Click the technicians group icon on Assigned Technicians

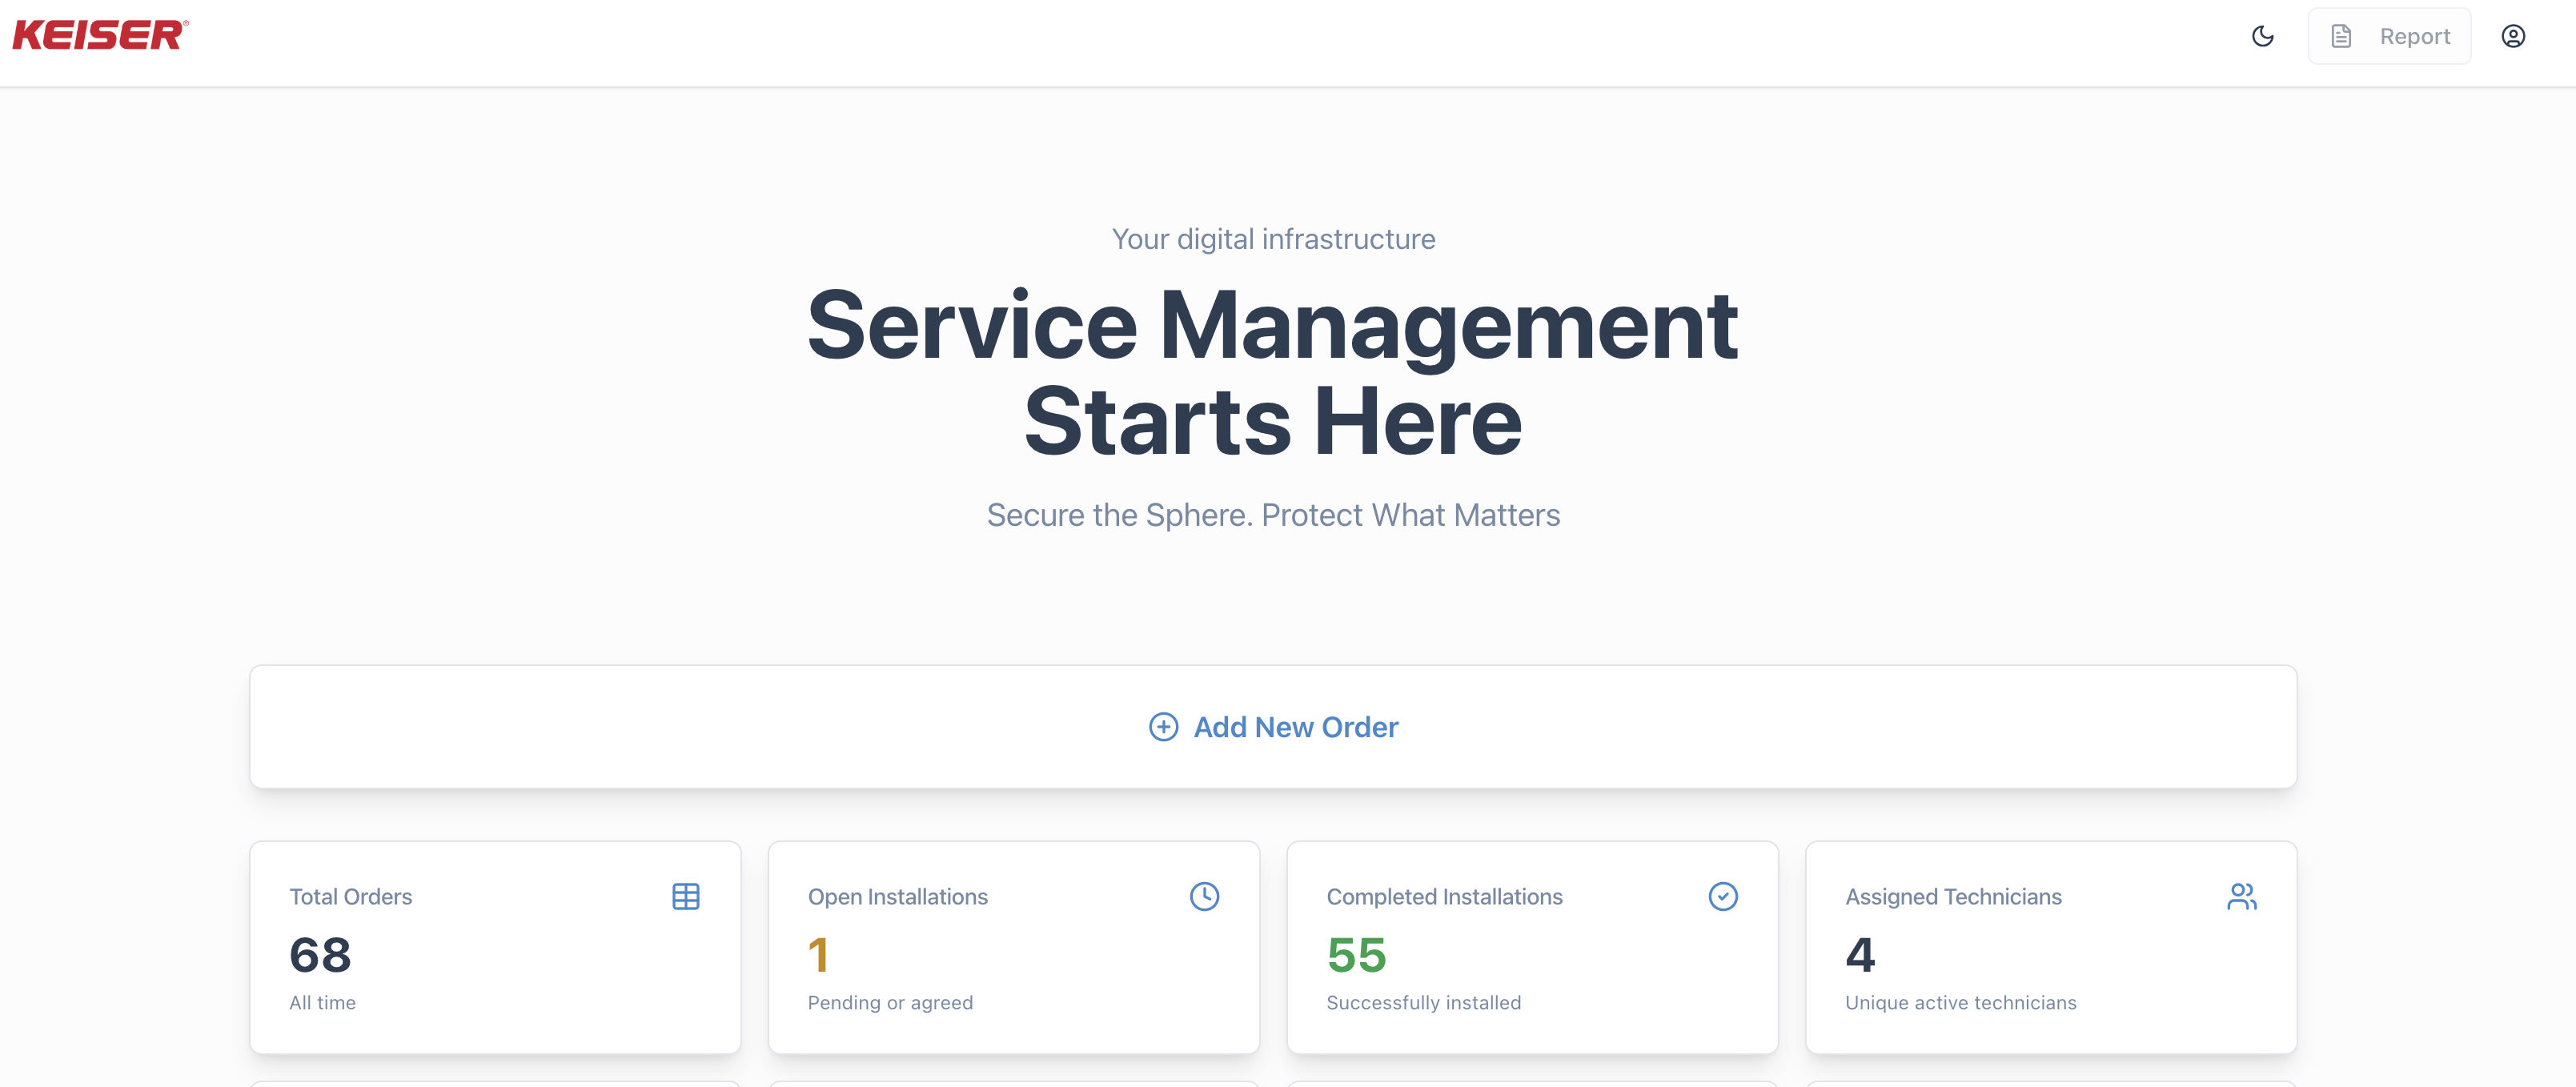coord(2241,896)
